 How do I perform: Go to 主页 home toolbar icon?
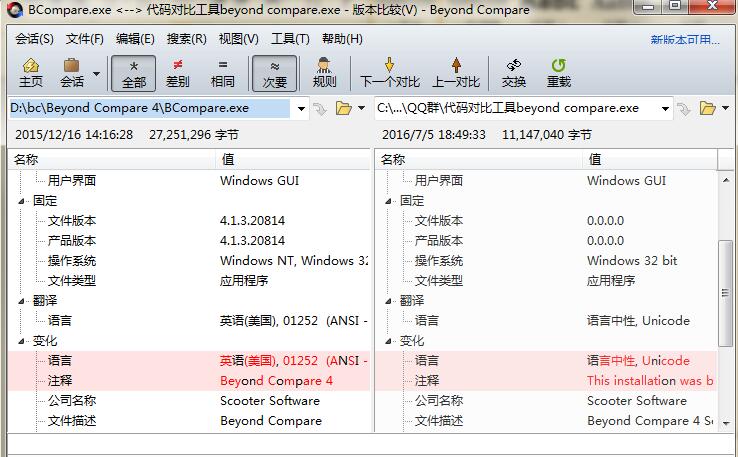[x=31, y=73]
